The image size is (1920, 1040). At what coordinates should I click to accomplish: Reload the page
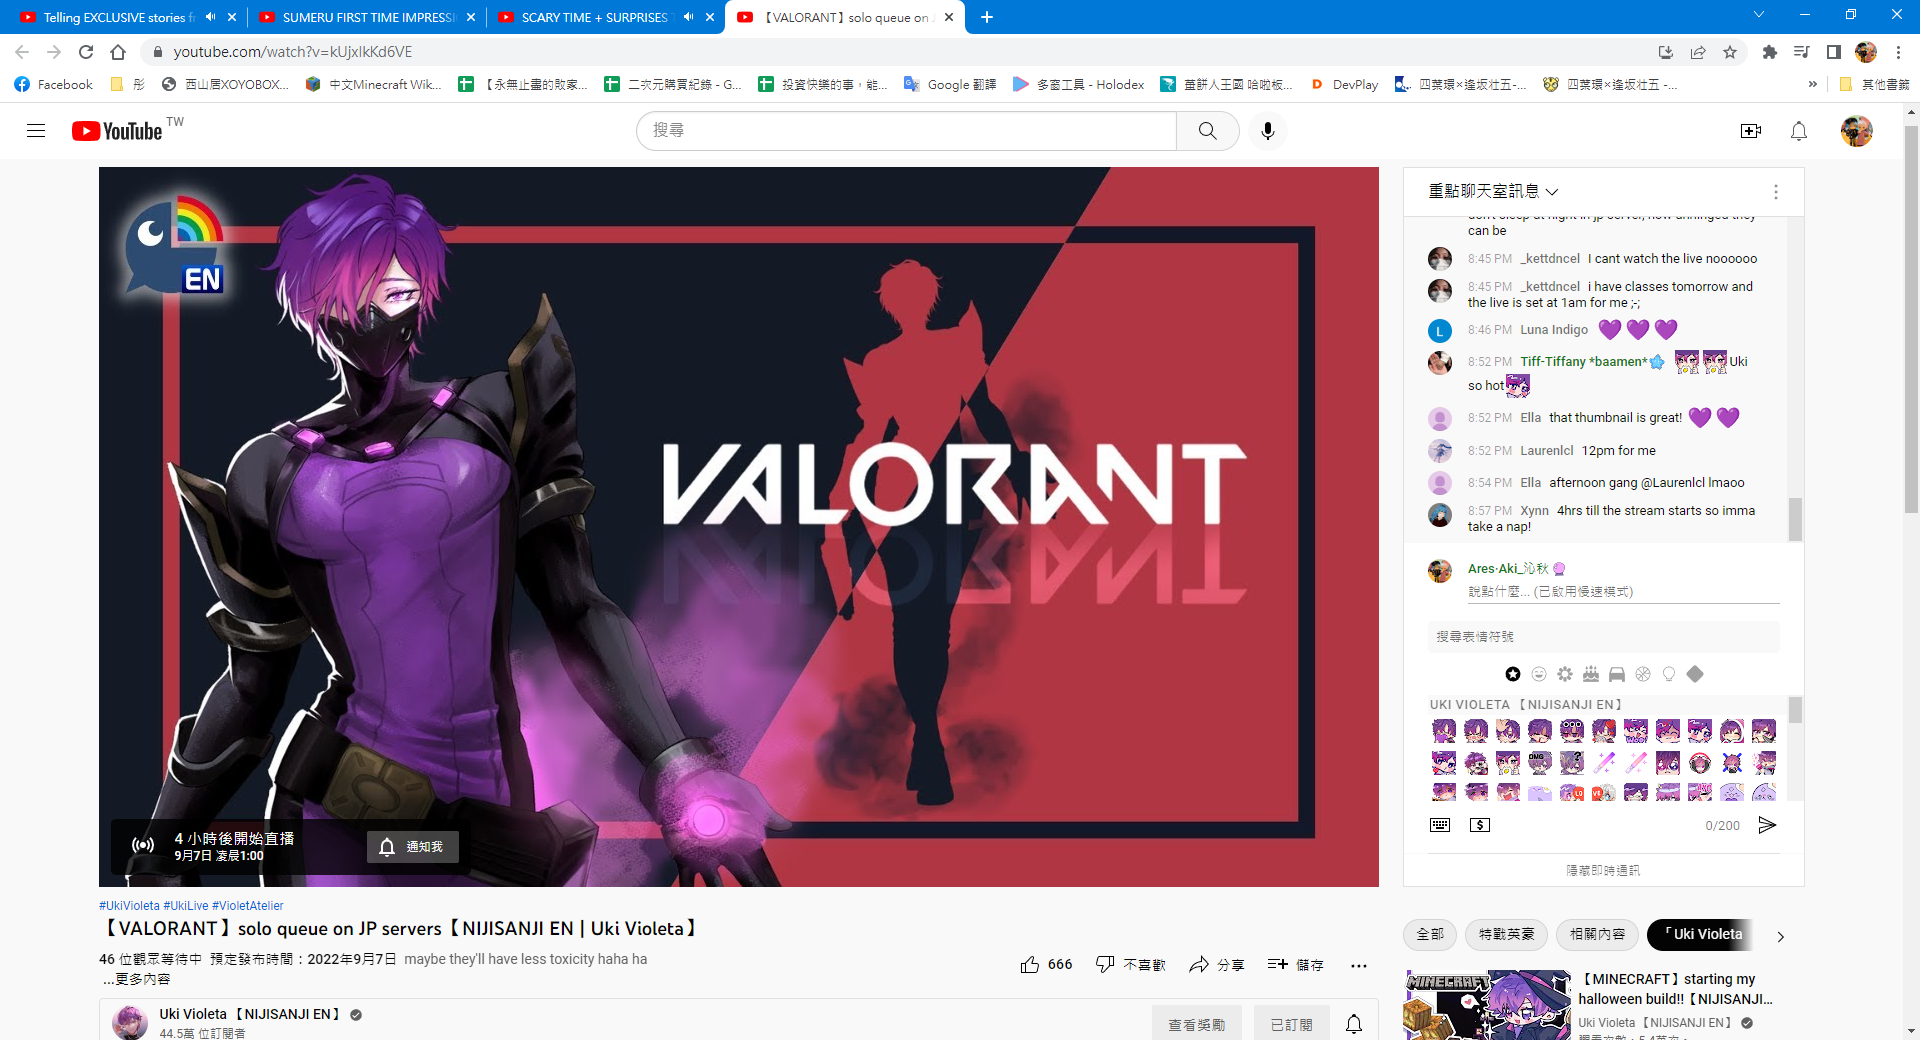86,52
